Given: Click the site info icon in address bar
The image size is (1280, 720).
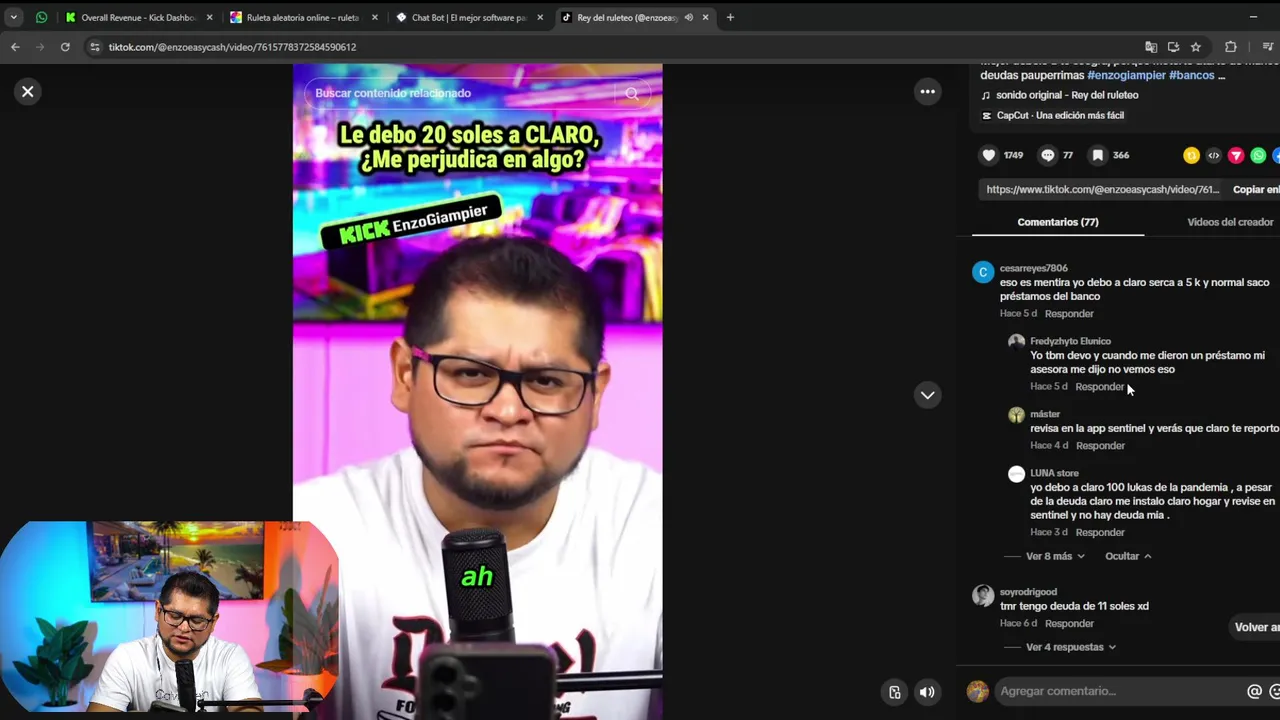Looking at the screenshot, I should tap(95, 47).
